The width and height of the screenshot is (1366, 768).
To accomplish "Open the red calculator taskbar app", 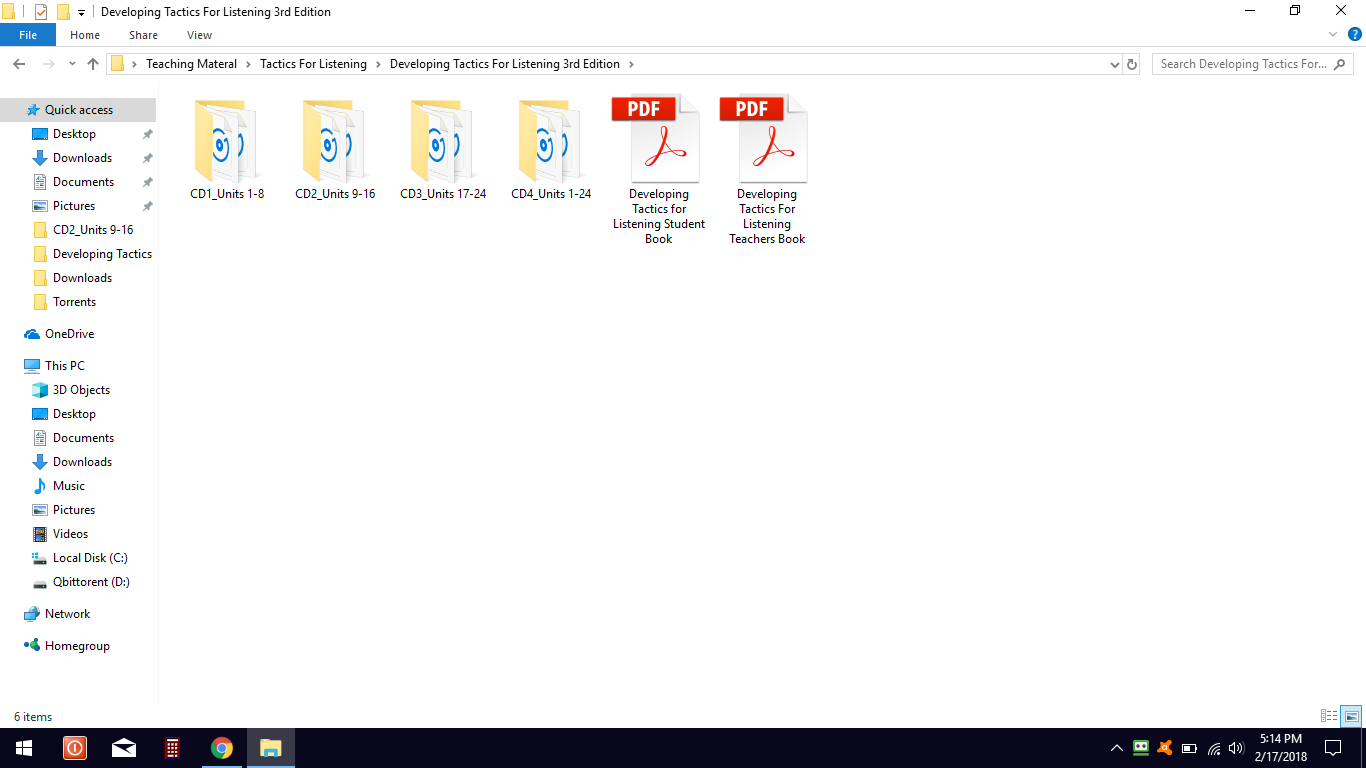I will (x=173, y=748).
